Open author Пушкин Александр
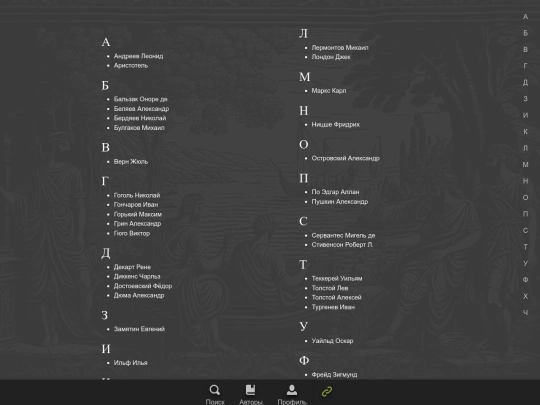 tap(340, 201)
